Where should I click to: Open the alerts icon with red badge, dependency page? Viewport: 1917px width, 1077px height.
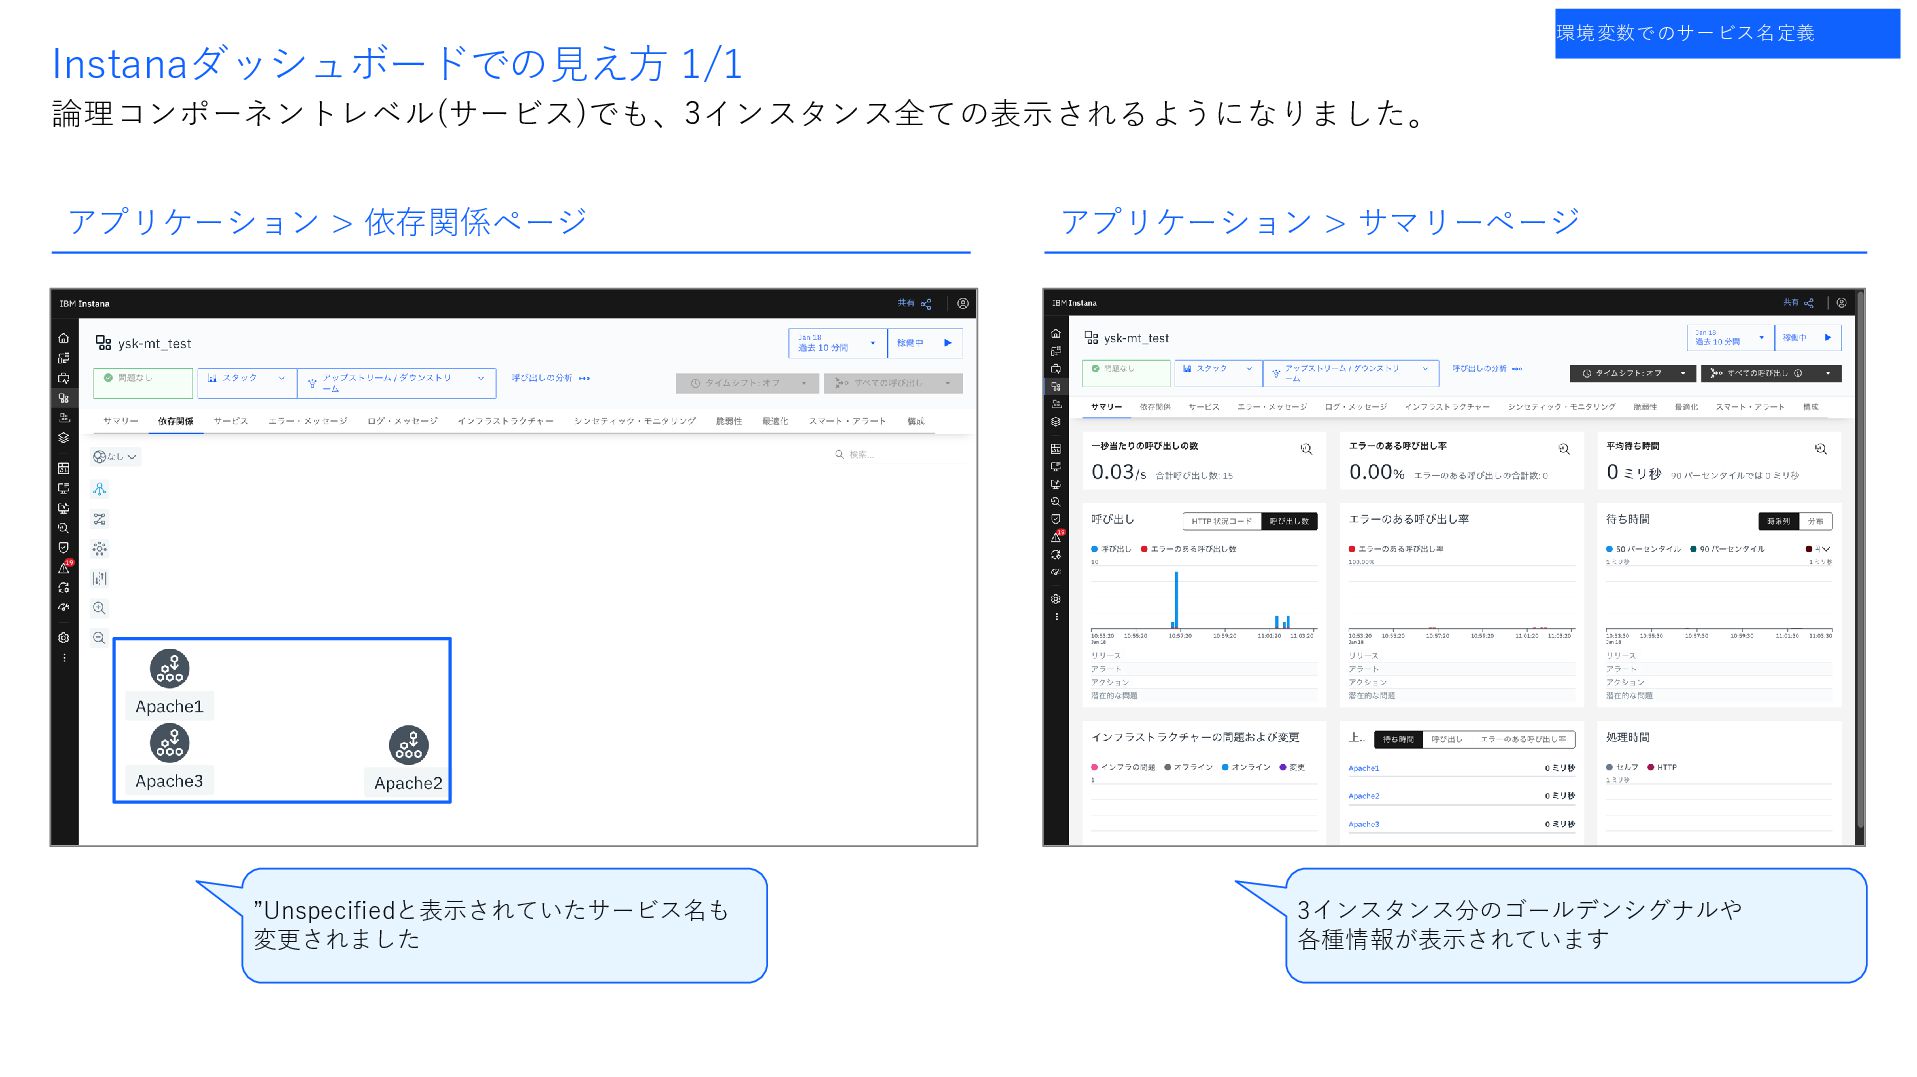64,567
